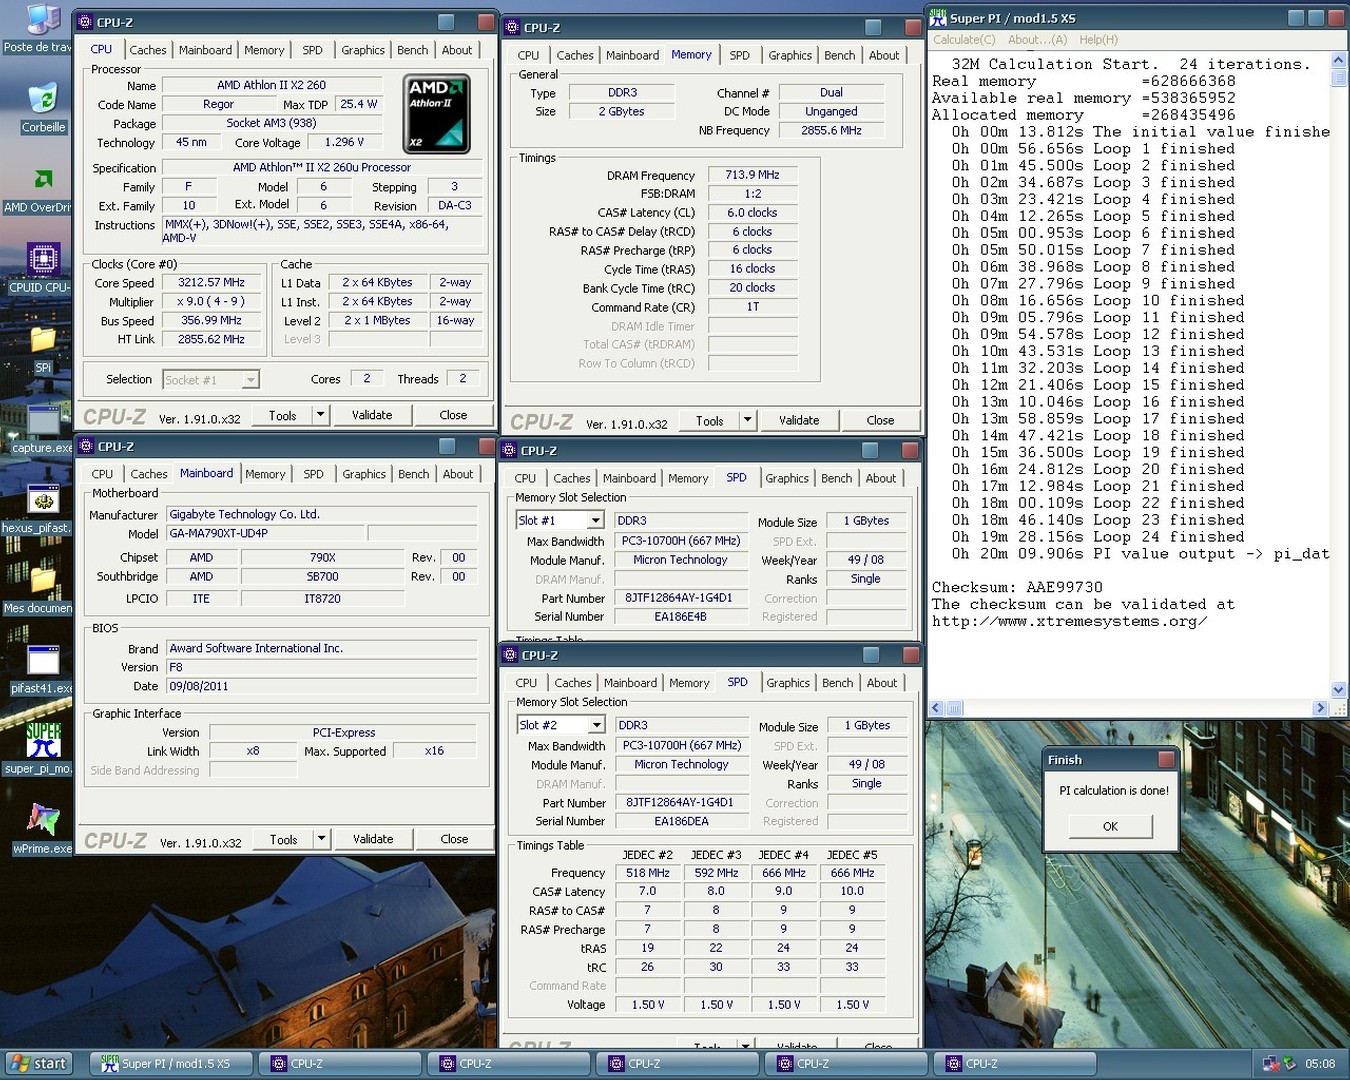This screenshot has width=1350, height=1080.
Task: Open the Windows start menu
Action: (39, 1064)
